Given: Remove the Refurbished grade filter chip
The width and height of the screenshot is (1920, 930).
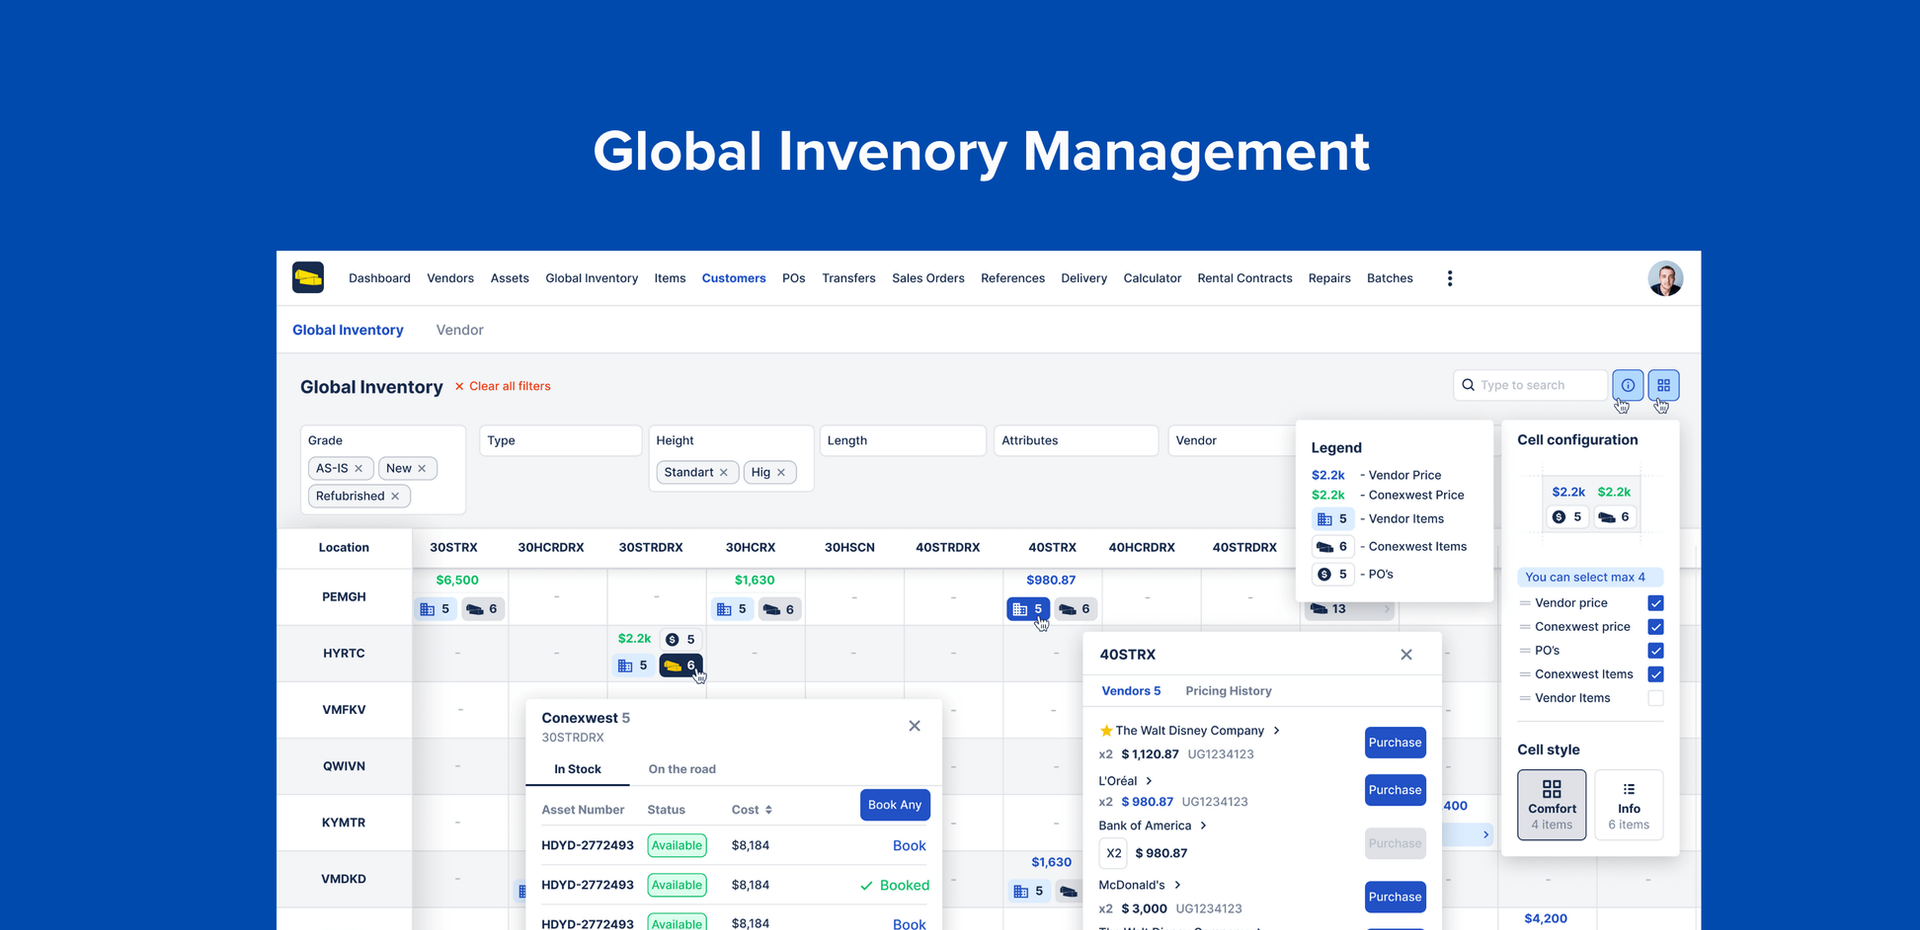Looking at the screenshot, I should tap(395, 496).
